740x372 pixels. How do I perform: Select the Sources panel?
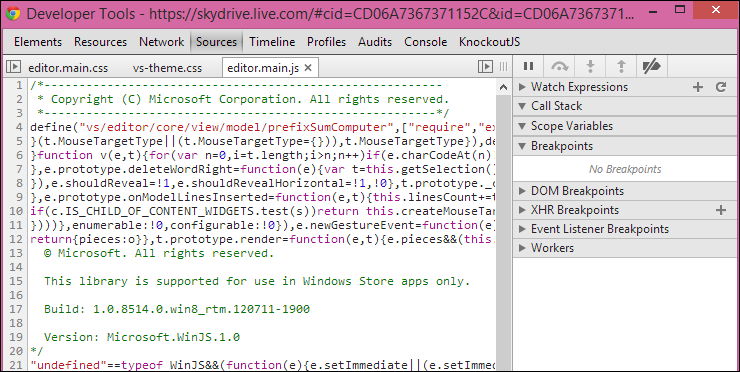coord(217,42)
